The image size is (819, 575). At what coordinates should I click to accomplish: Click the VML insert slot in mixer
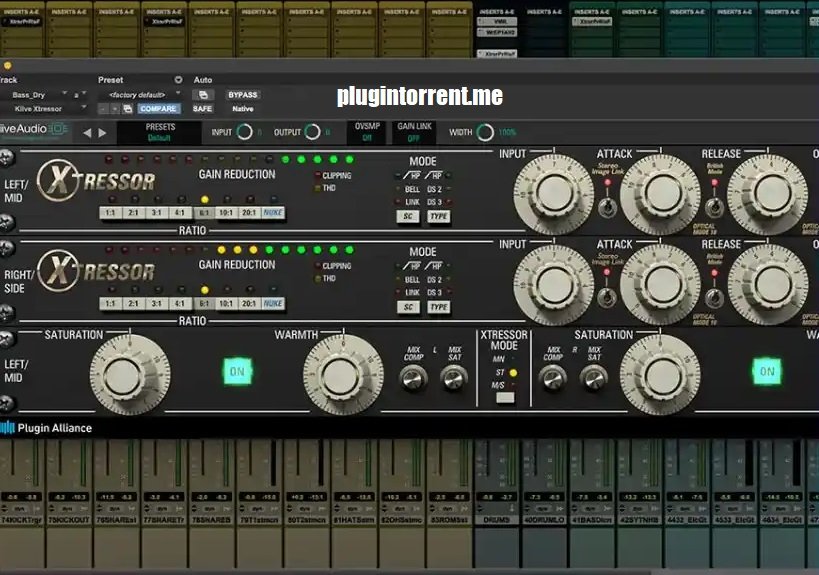coord(498,22)
